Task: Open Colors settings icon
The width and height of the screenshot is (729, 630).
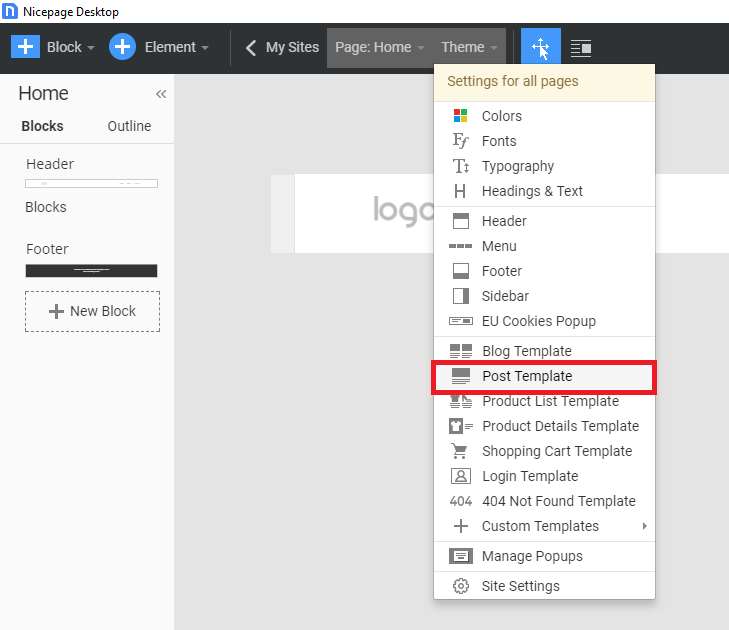Action: (460, 115)
